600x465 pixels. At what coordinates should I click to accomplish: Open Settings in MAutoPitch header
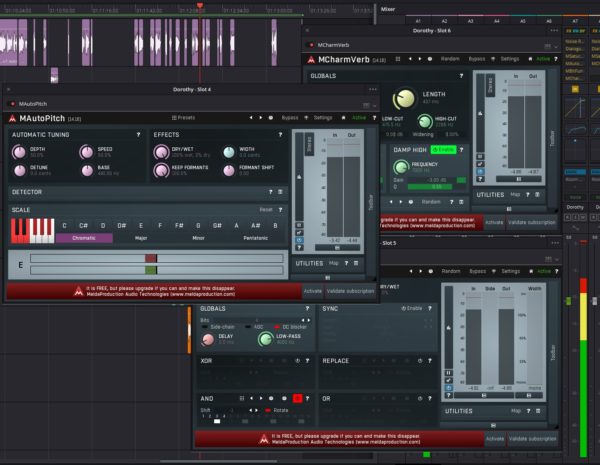click(323, 117)
